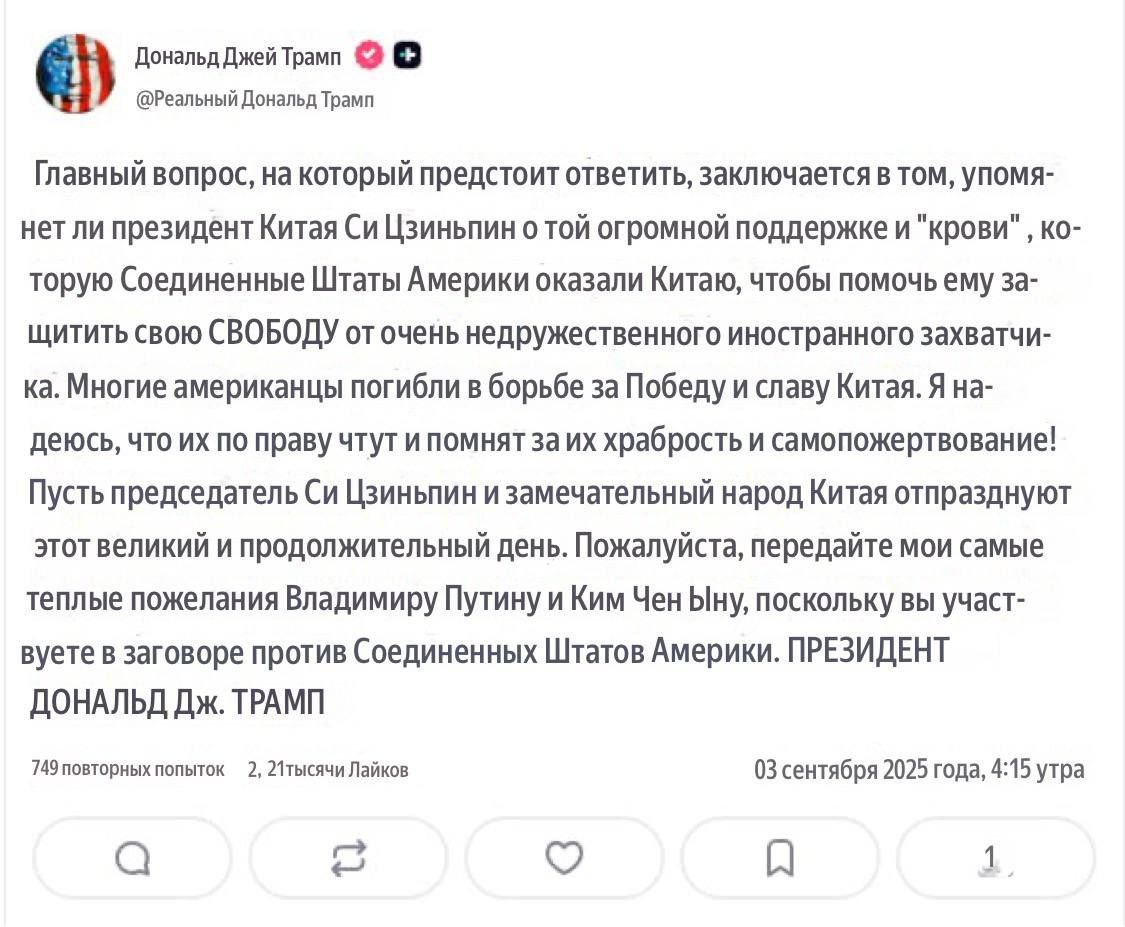Click the handle @Реальный Дональд Трамп
1125x927 pixels.
[255, 99]
